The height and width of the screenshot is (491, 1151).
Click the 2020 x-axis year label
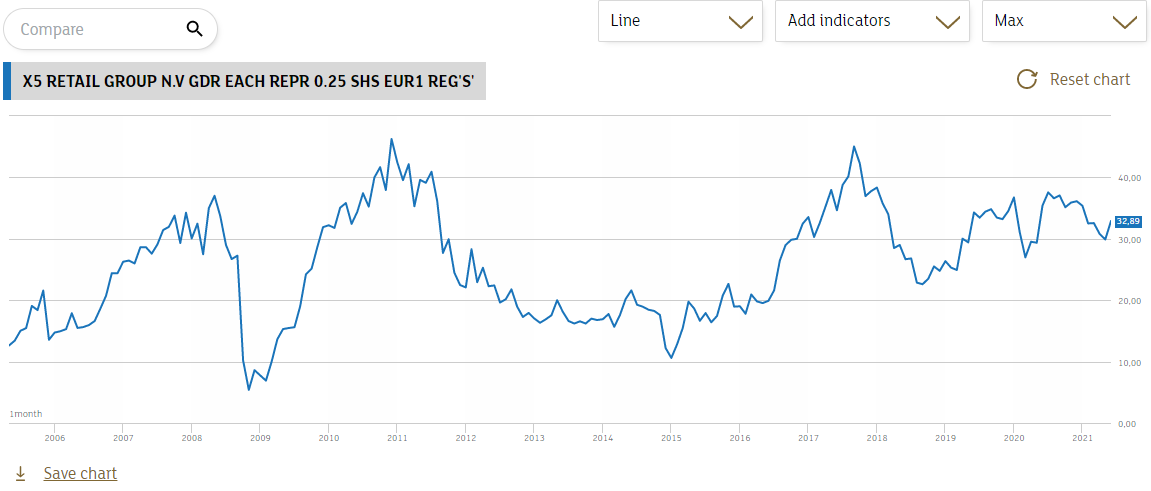(x=1013, y=438)
